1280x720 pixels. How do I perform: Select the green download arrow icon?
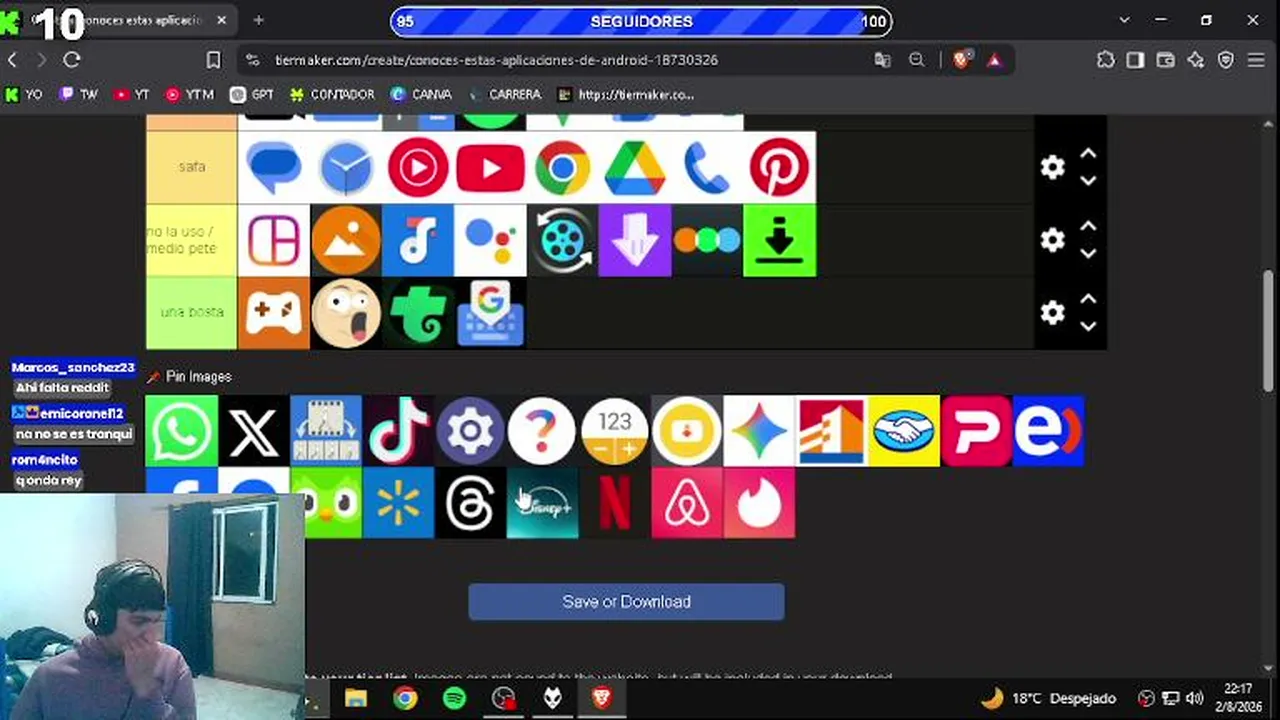[x=779, y=240]
